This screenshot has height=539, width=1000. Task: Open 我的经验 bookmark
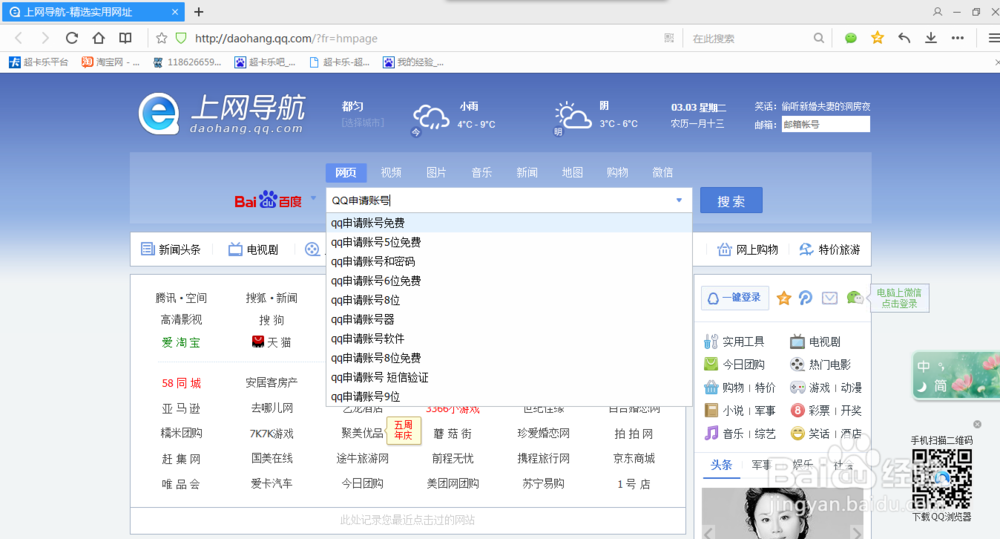413,62
